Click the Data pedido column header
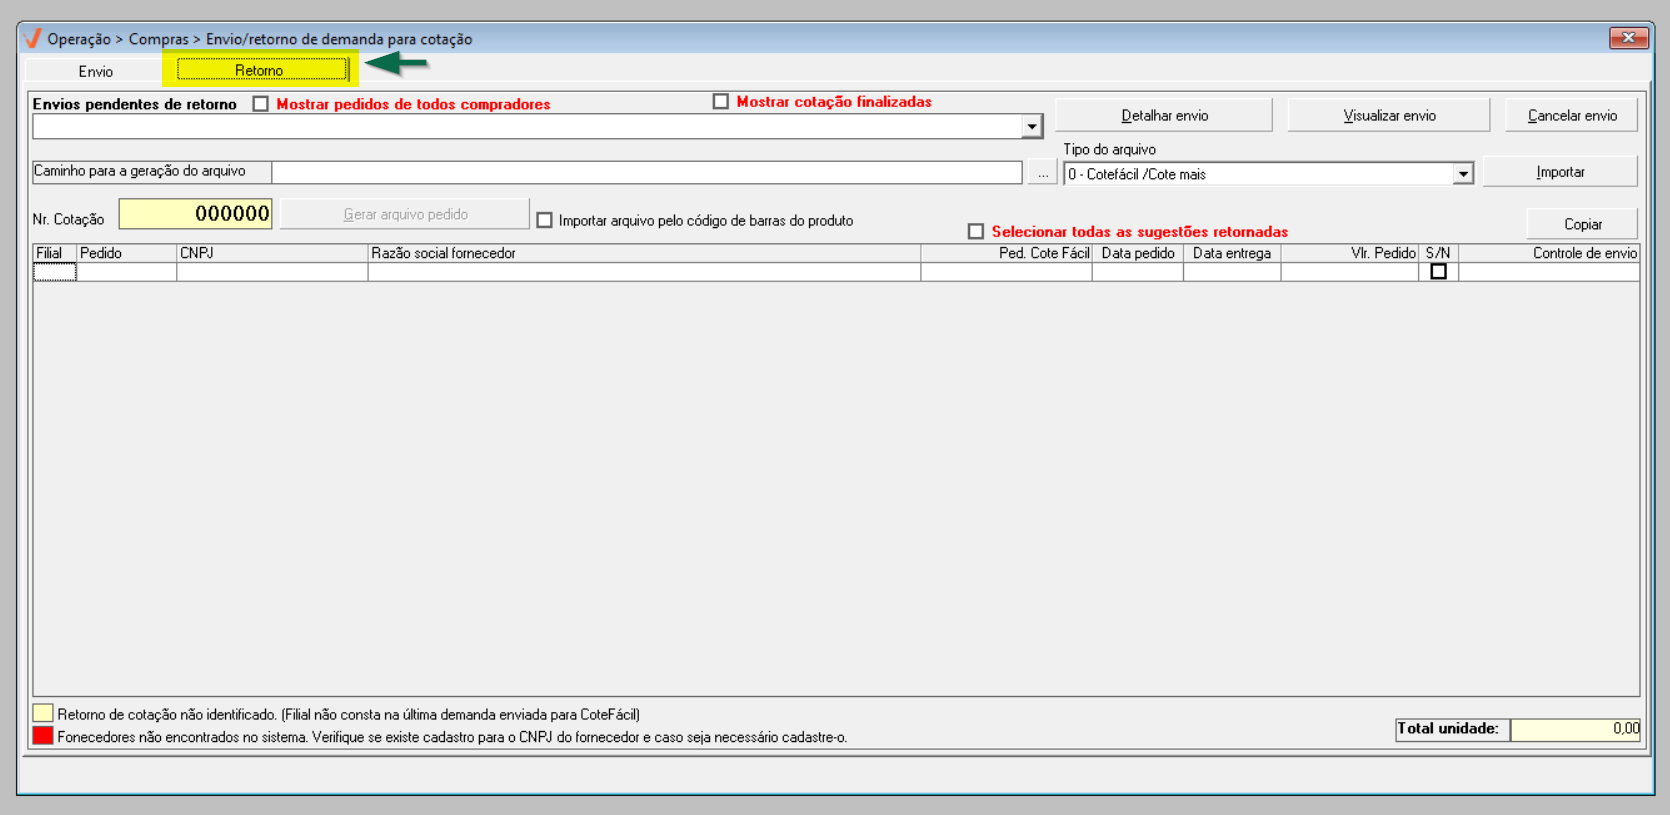This screenshot has width=1670, height=815. (x=1138, y=254)
